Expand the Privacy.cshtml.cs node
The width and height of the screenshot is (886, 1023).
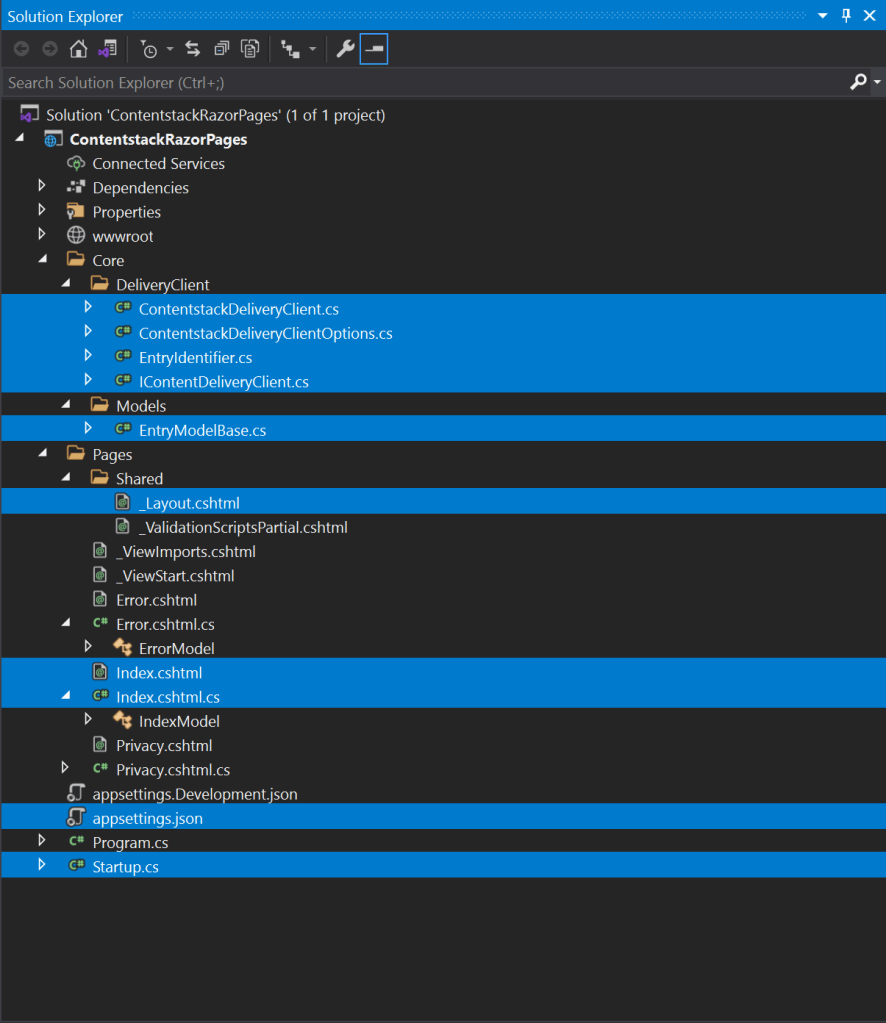point(66,768)
